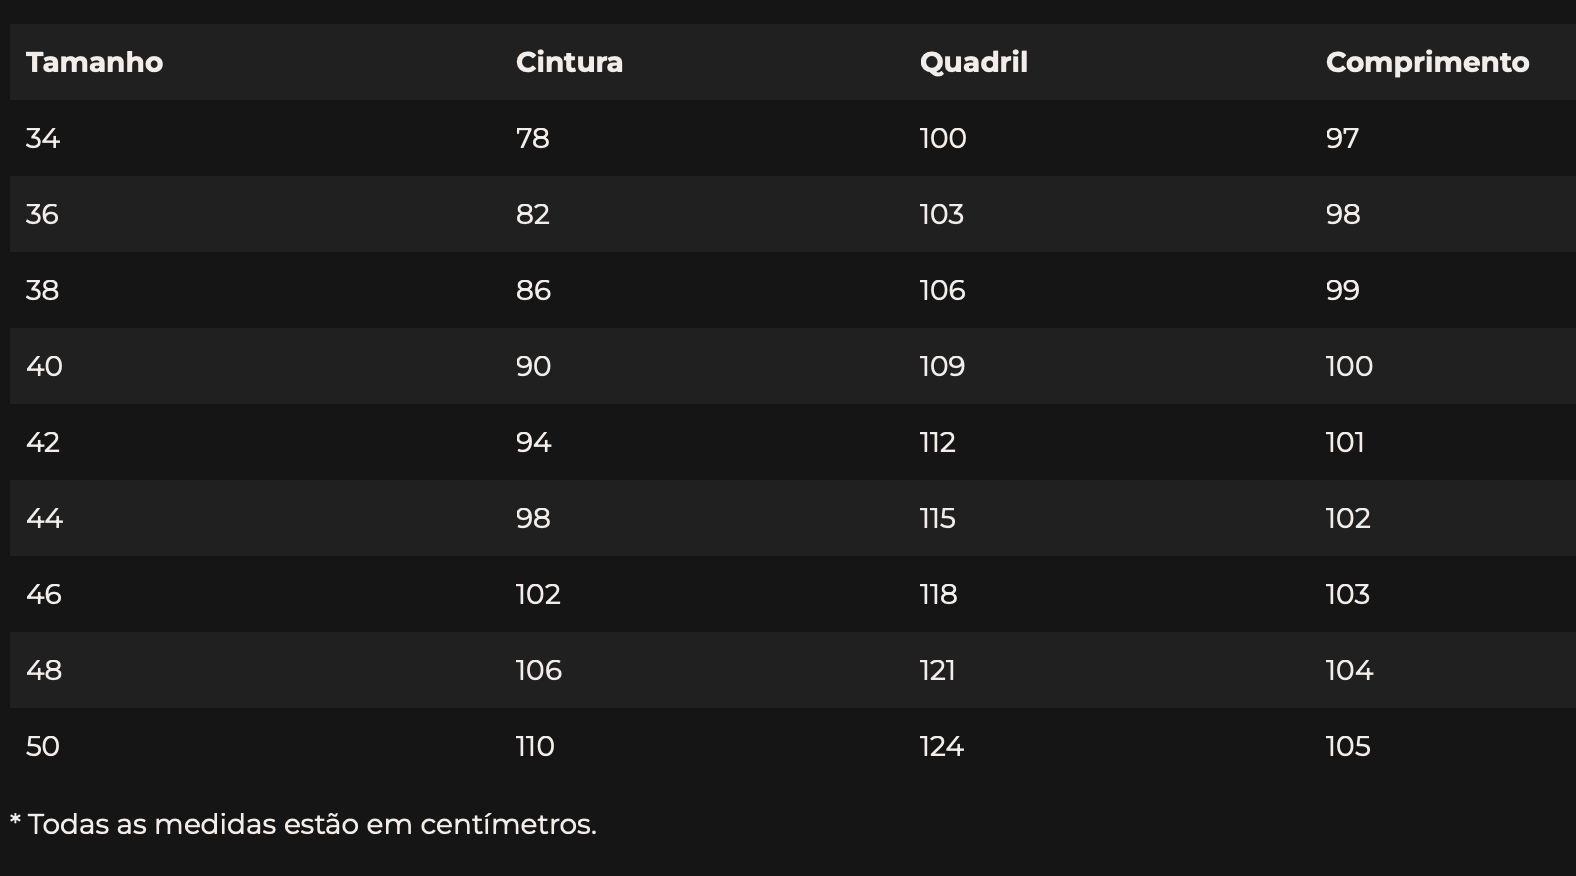Click the Comprimento value 105
The height and width of the screenshot is (876, 1576).
[x=1348, y=746]
